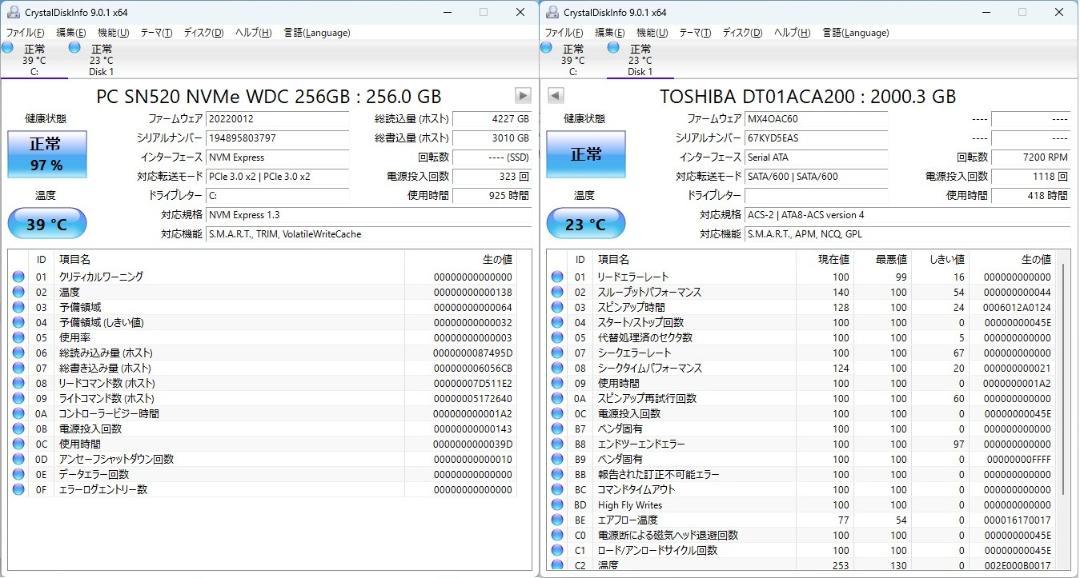
Task: Open テーマ(T) menu in TOSHIBA window
Action: pos(695,32)
